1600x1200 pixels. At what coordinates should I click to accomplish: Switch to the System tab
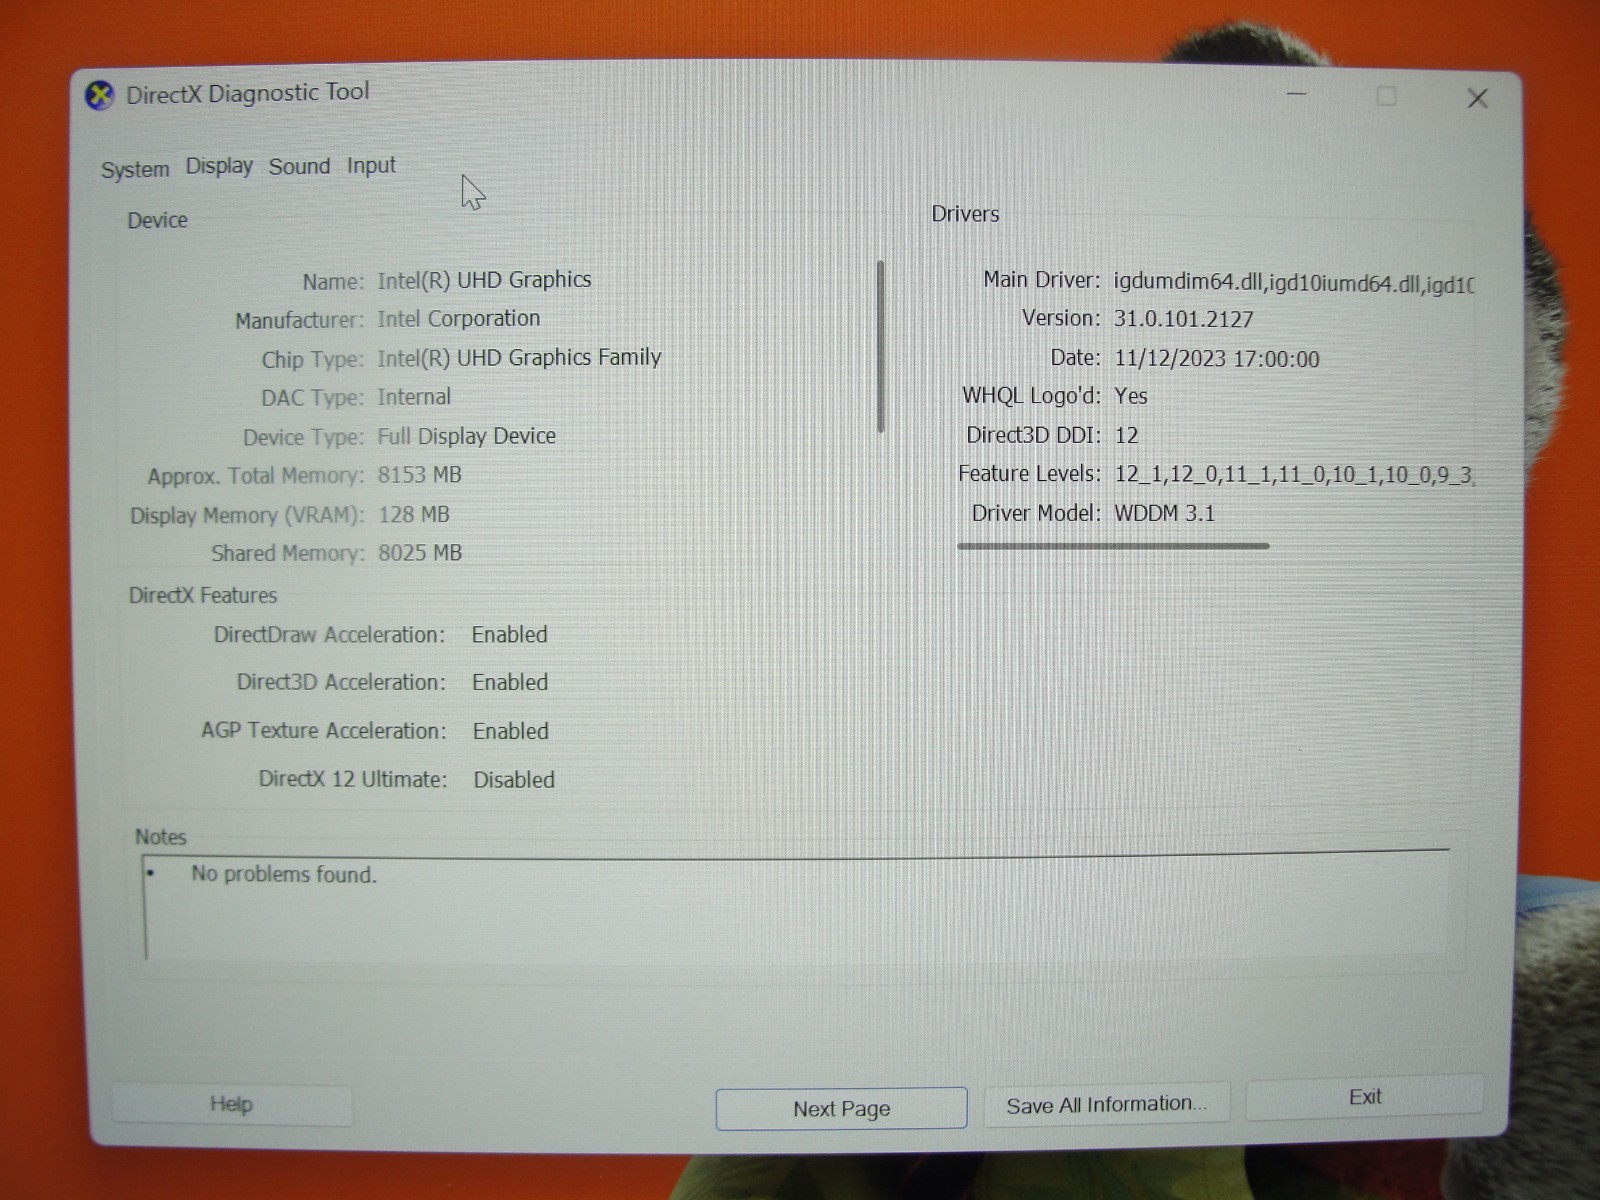(135, 169)
